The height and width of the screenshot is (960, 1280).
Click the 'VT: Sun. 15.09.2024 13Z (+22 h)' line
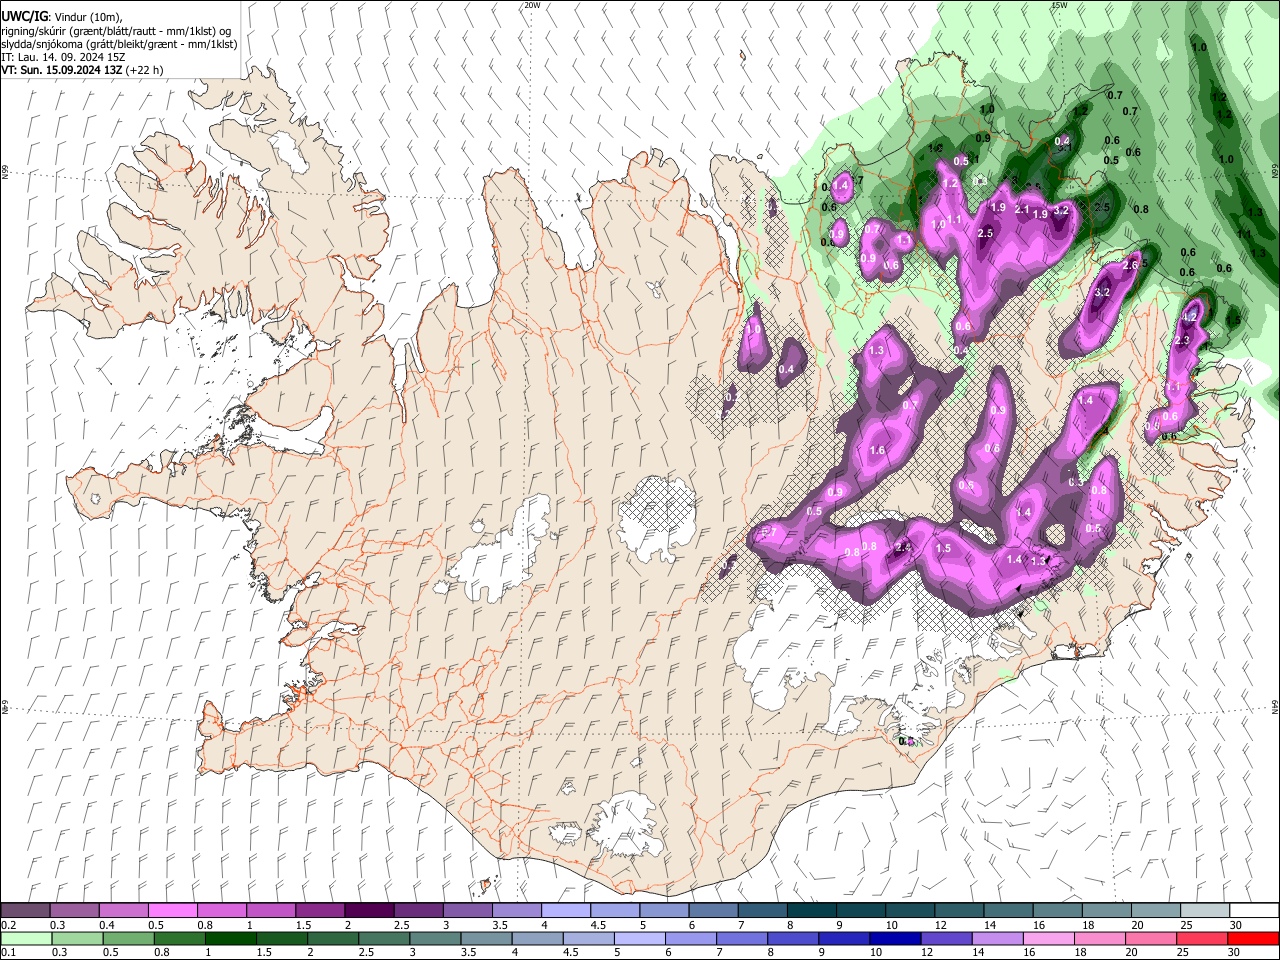pos(82,70)
